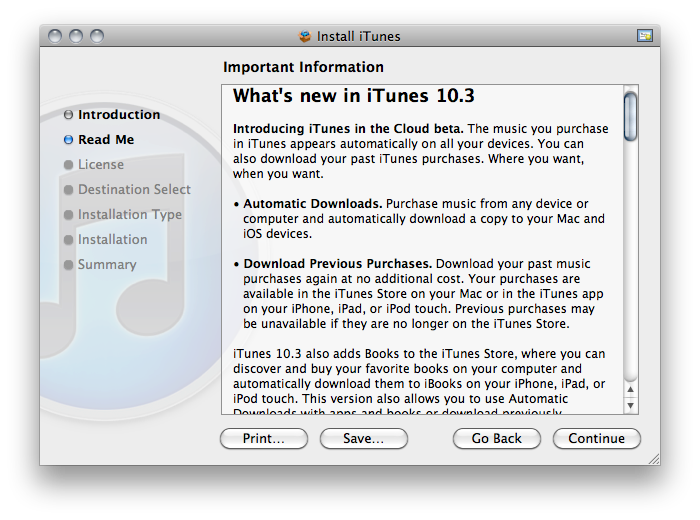Click the vertical scrollbar thumb of the text pane
The height and width of the screenshot is (520, 700).
click(x=630, y=116)
